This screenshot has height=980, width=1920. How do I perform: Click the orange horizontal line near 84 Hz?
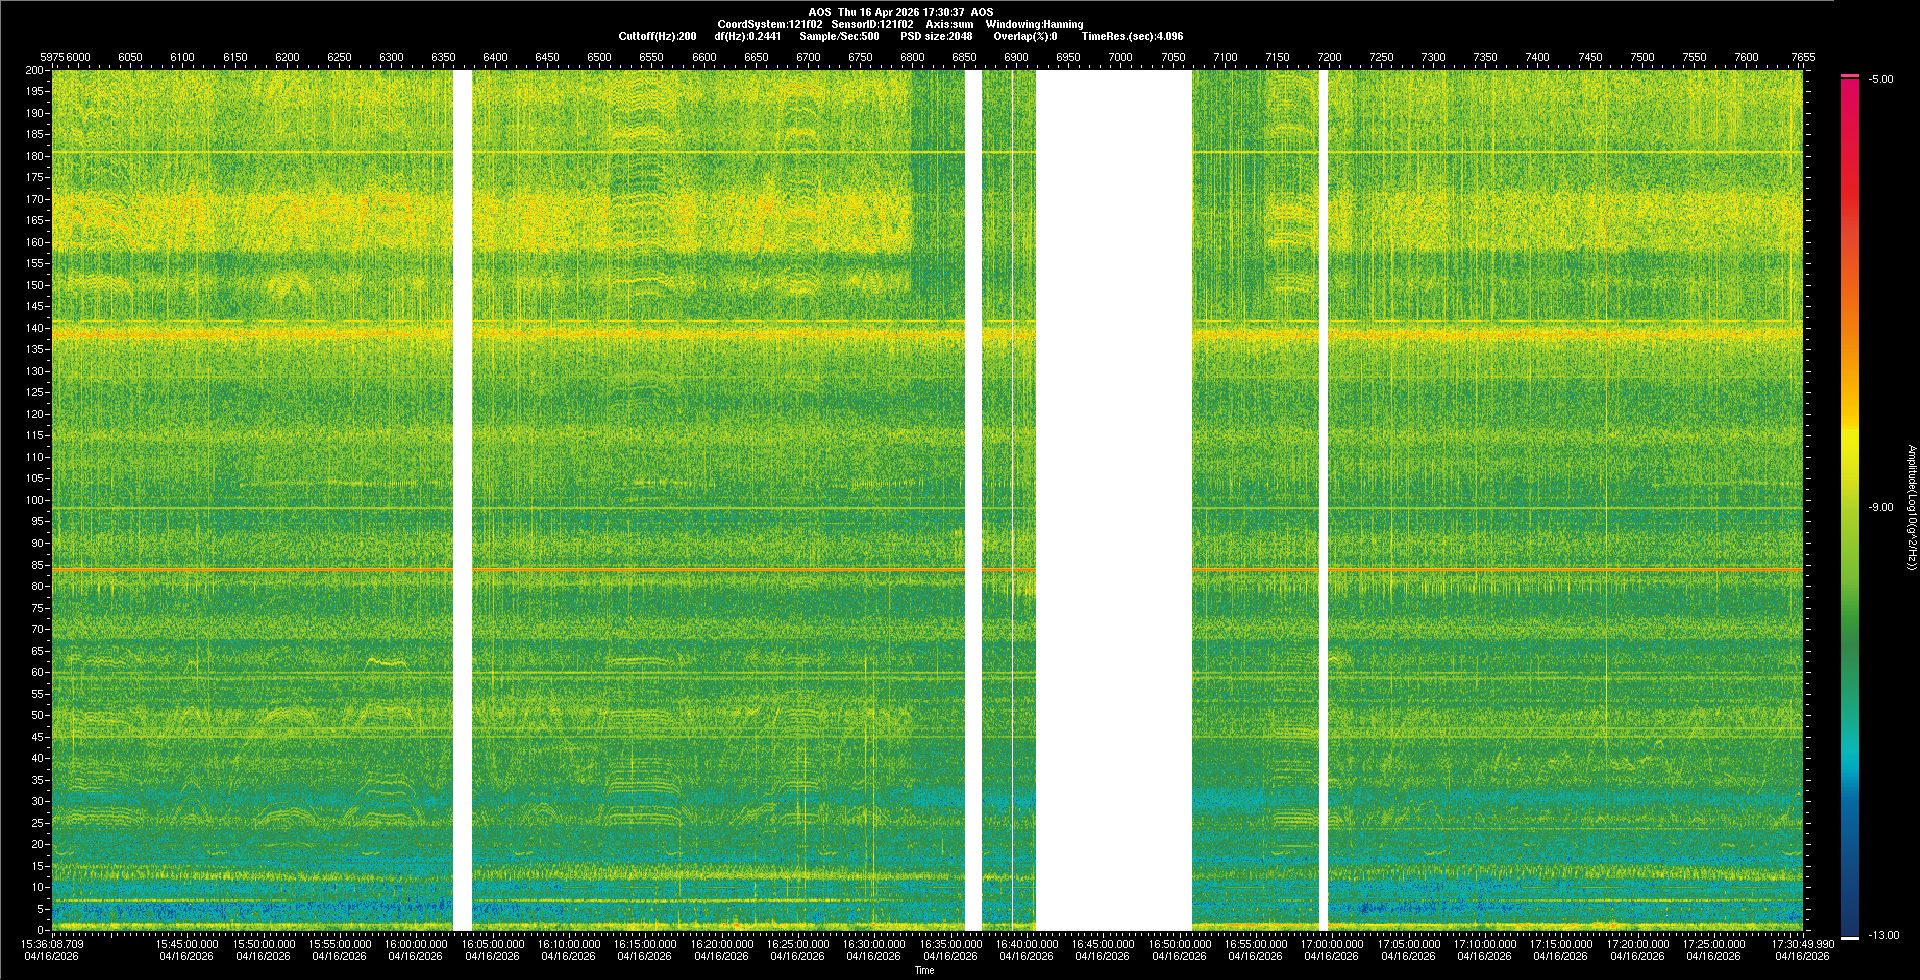coord(700,569)
